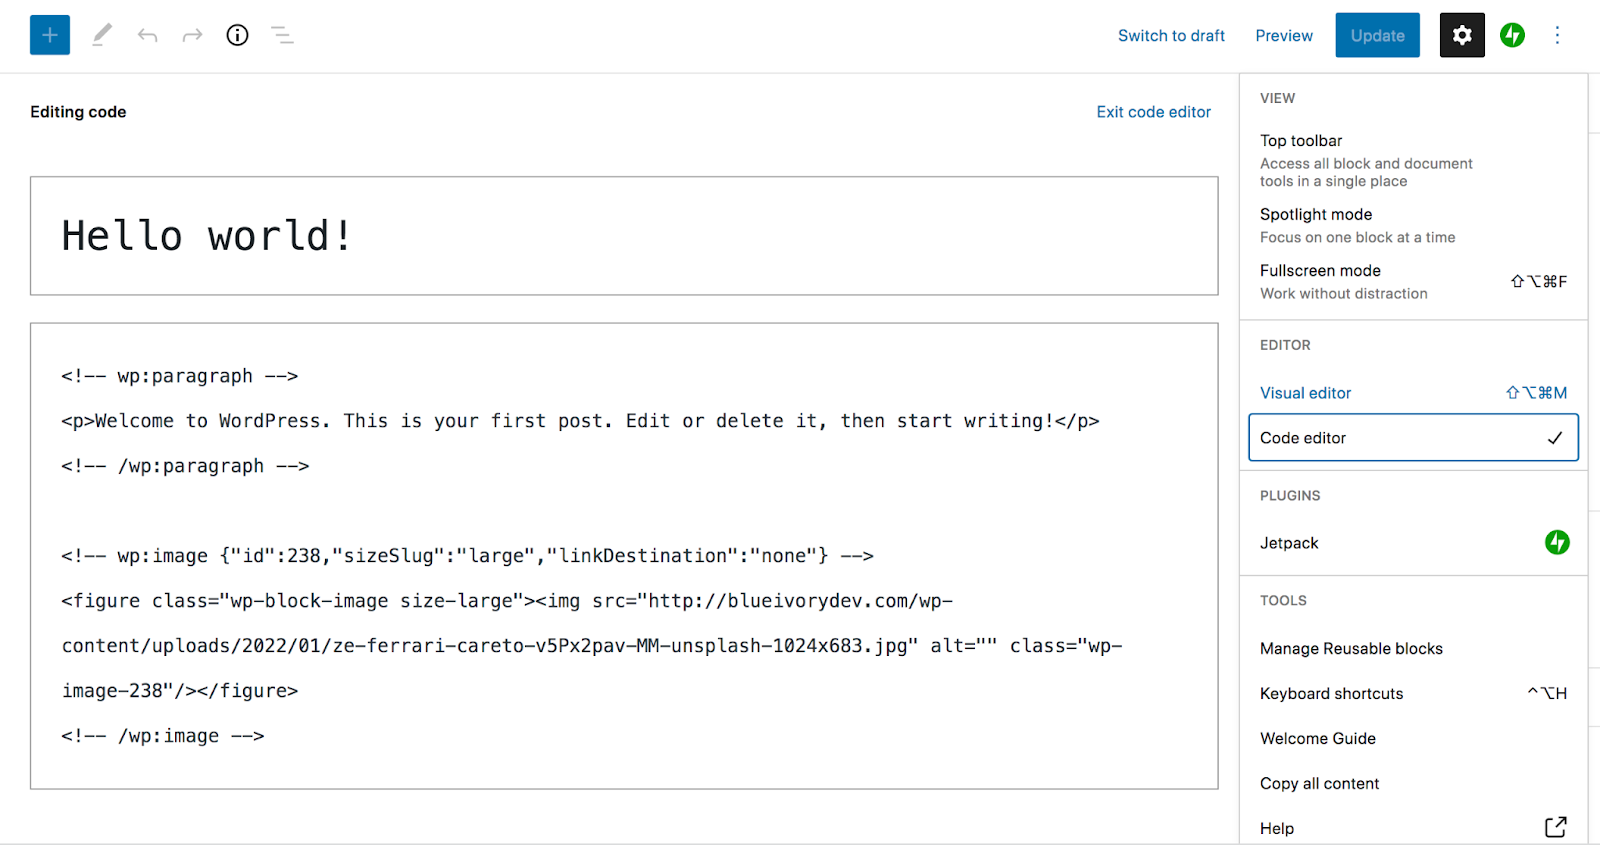
Task: Click into the post code textarea
Action: coord(624,556)
